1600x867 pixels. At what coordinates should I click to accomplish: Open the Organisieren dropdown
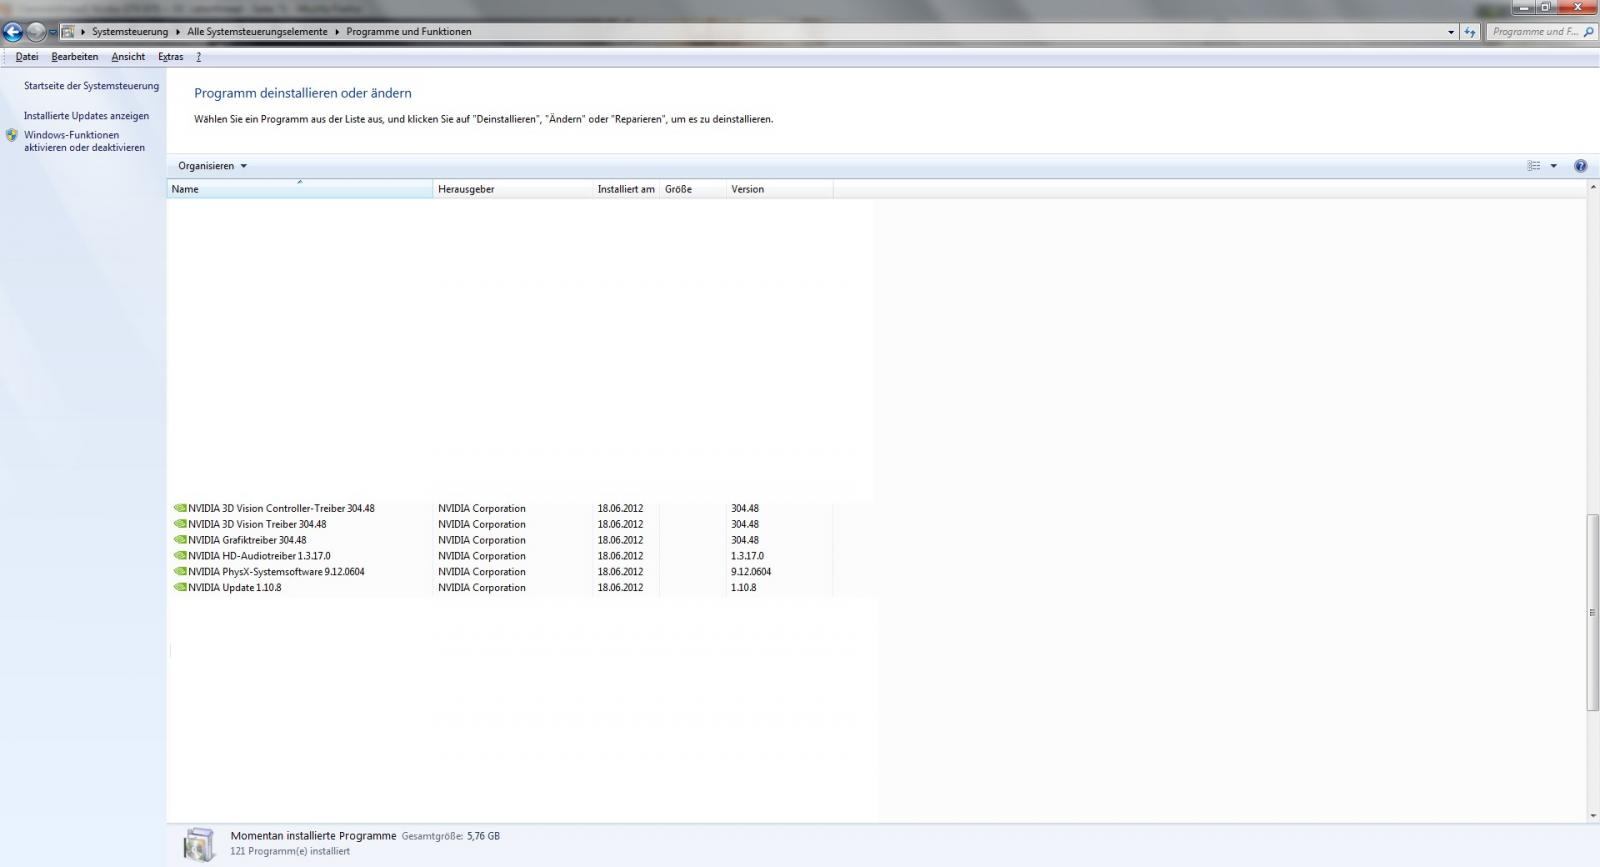pos(212,166)
